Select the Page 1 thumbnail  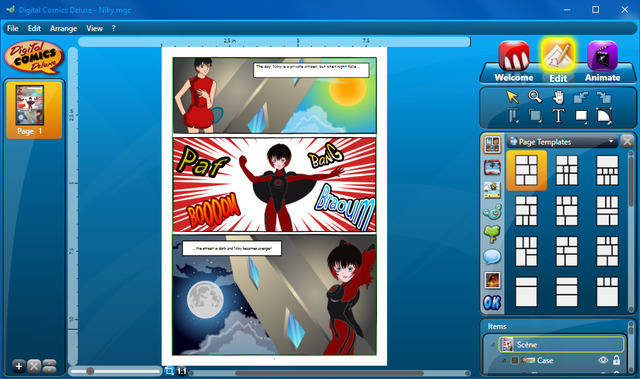pyautogui.click(x=34, y=110)
